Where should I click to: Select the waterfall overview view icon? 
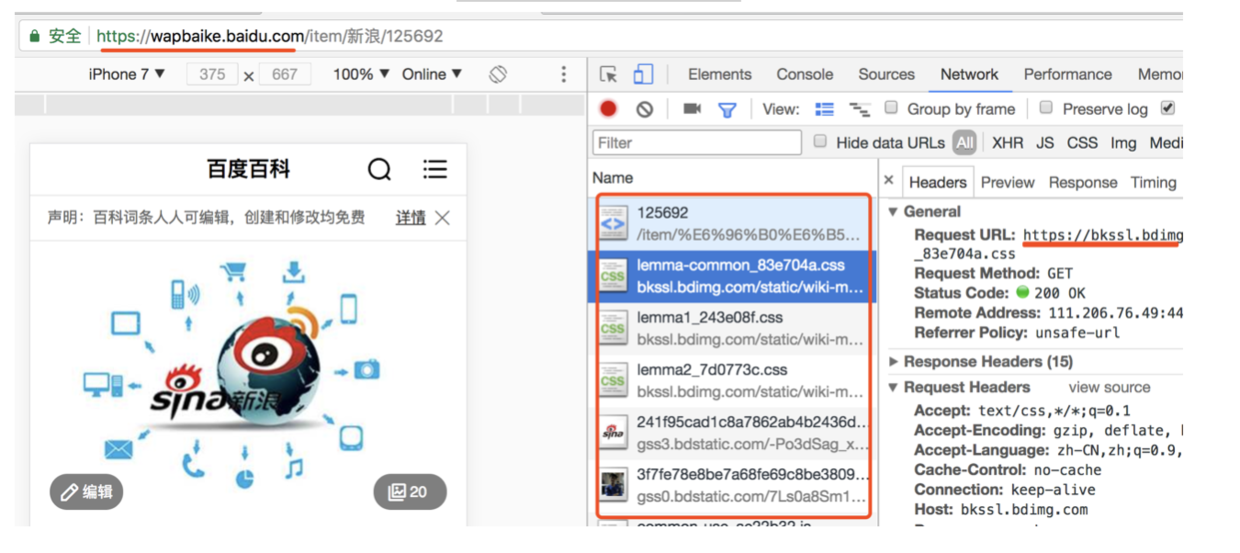860,109
